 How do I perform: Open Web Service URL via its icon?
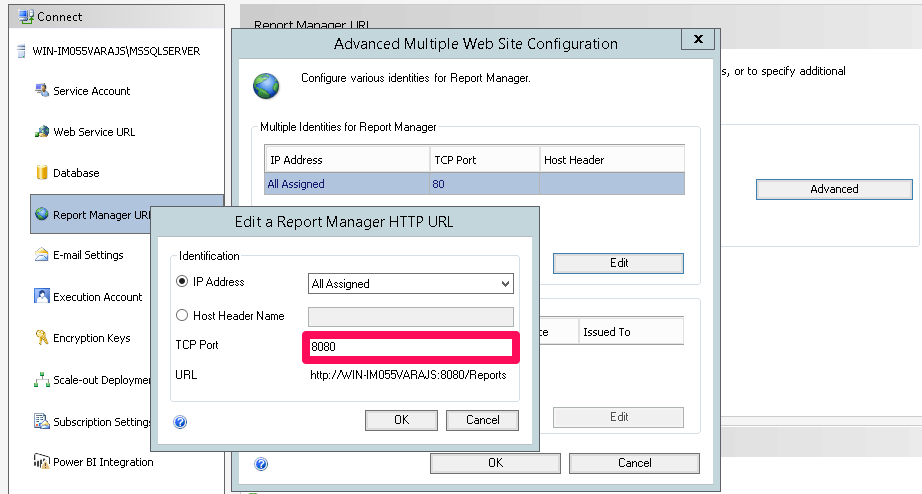pos(41,131)
